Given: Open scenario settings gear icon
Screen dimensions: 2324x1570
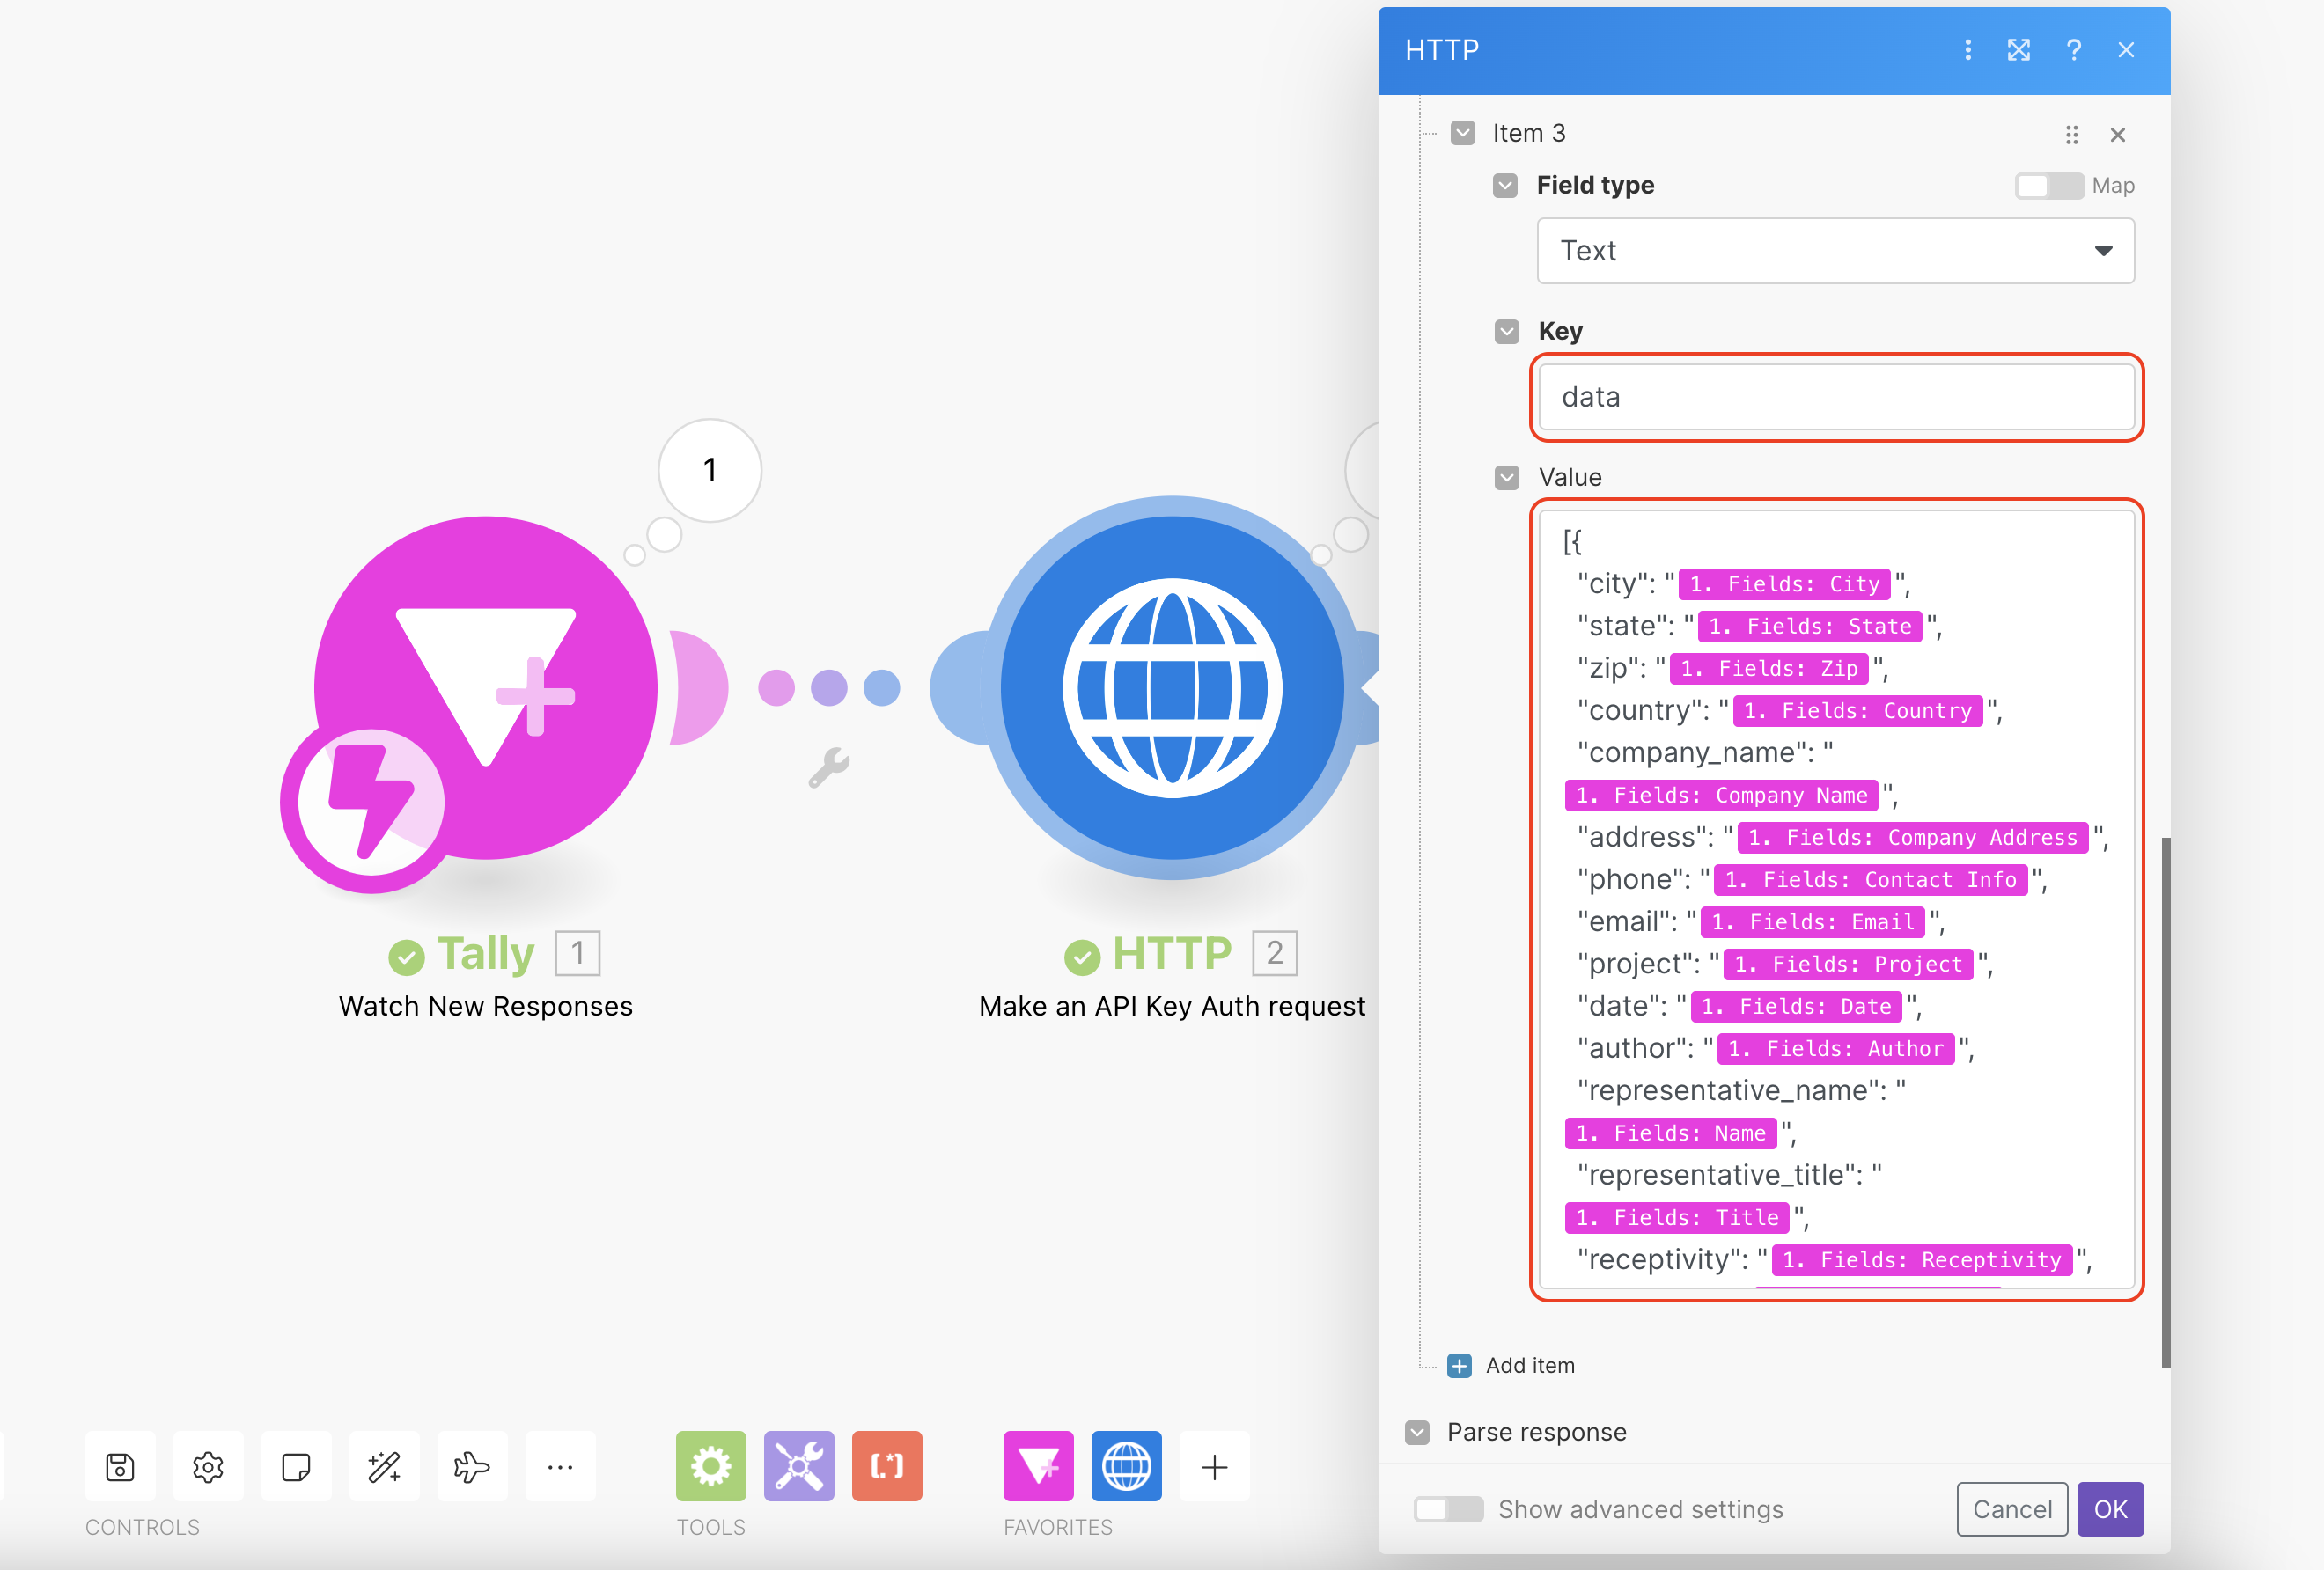Looking at the screenshot, I should tap(208, 1467).
